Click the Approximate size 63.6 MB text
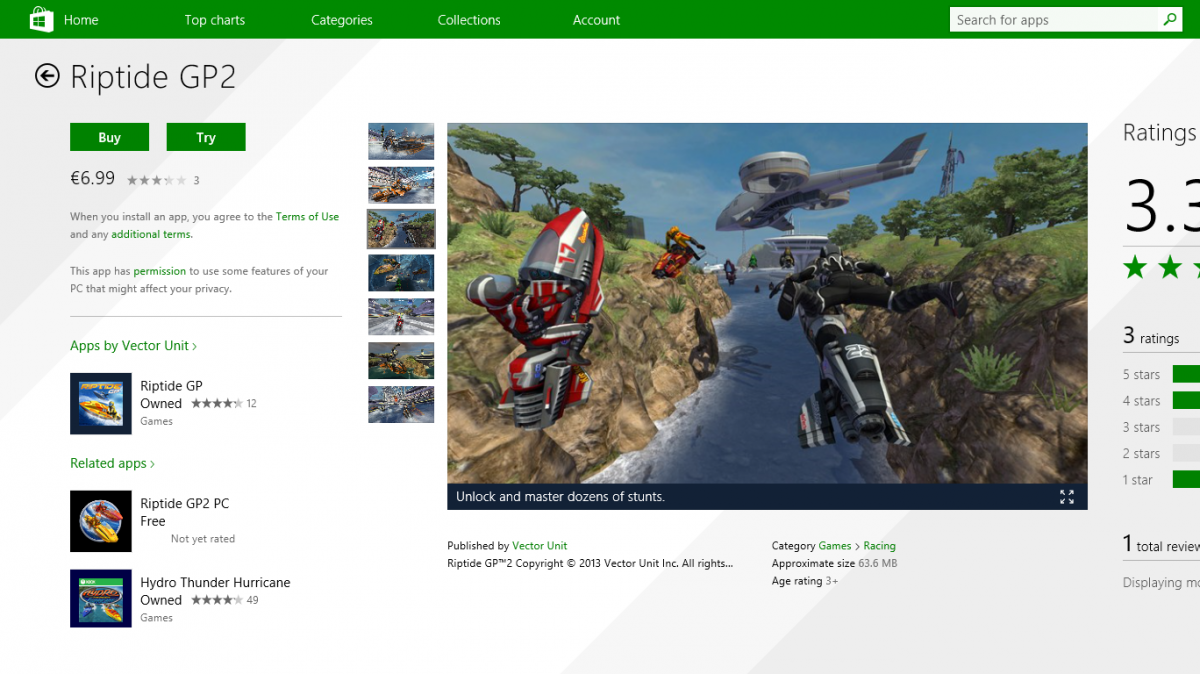Image resolution: width=1200 pixels, height=674 pixels. click(x=834, y=563)
